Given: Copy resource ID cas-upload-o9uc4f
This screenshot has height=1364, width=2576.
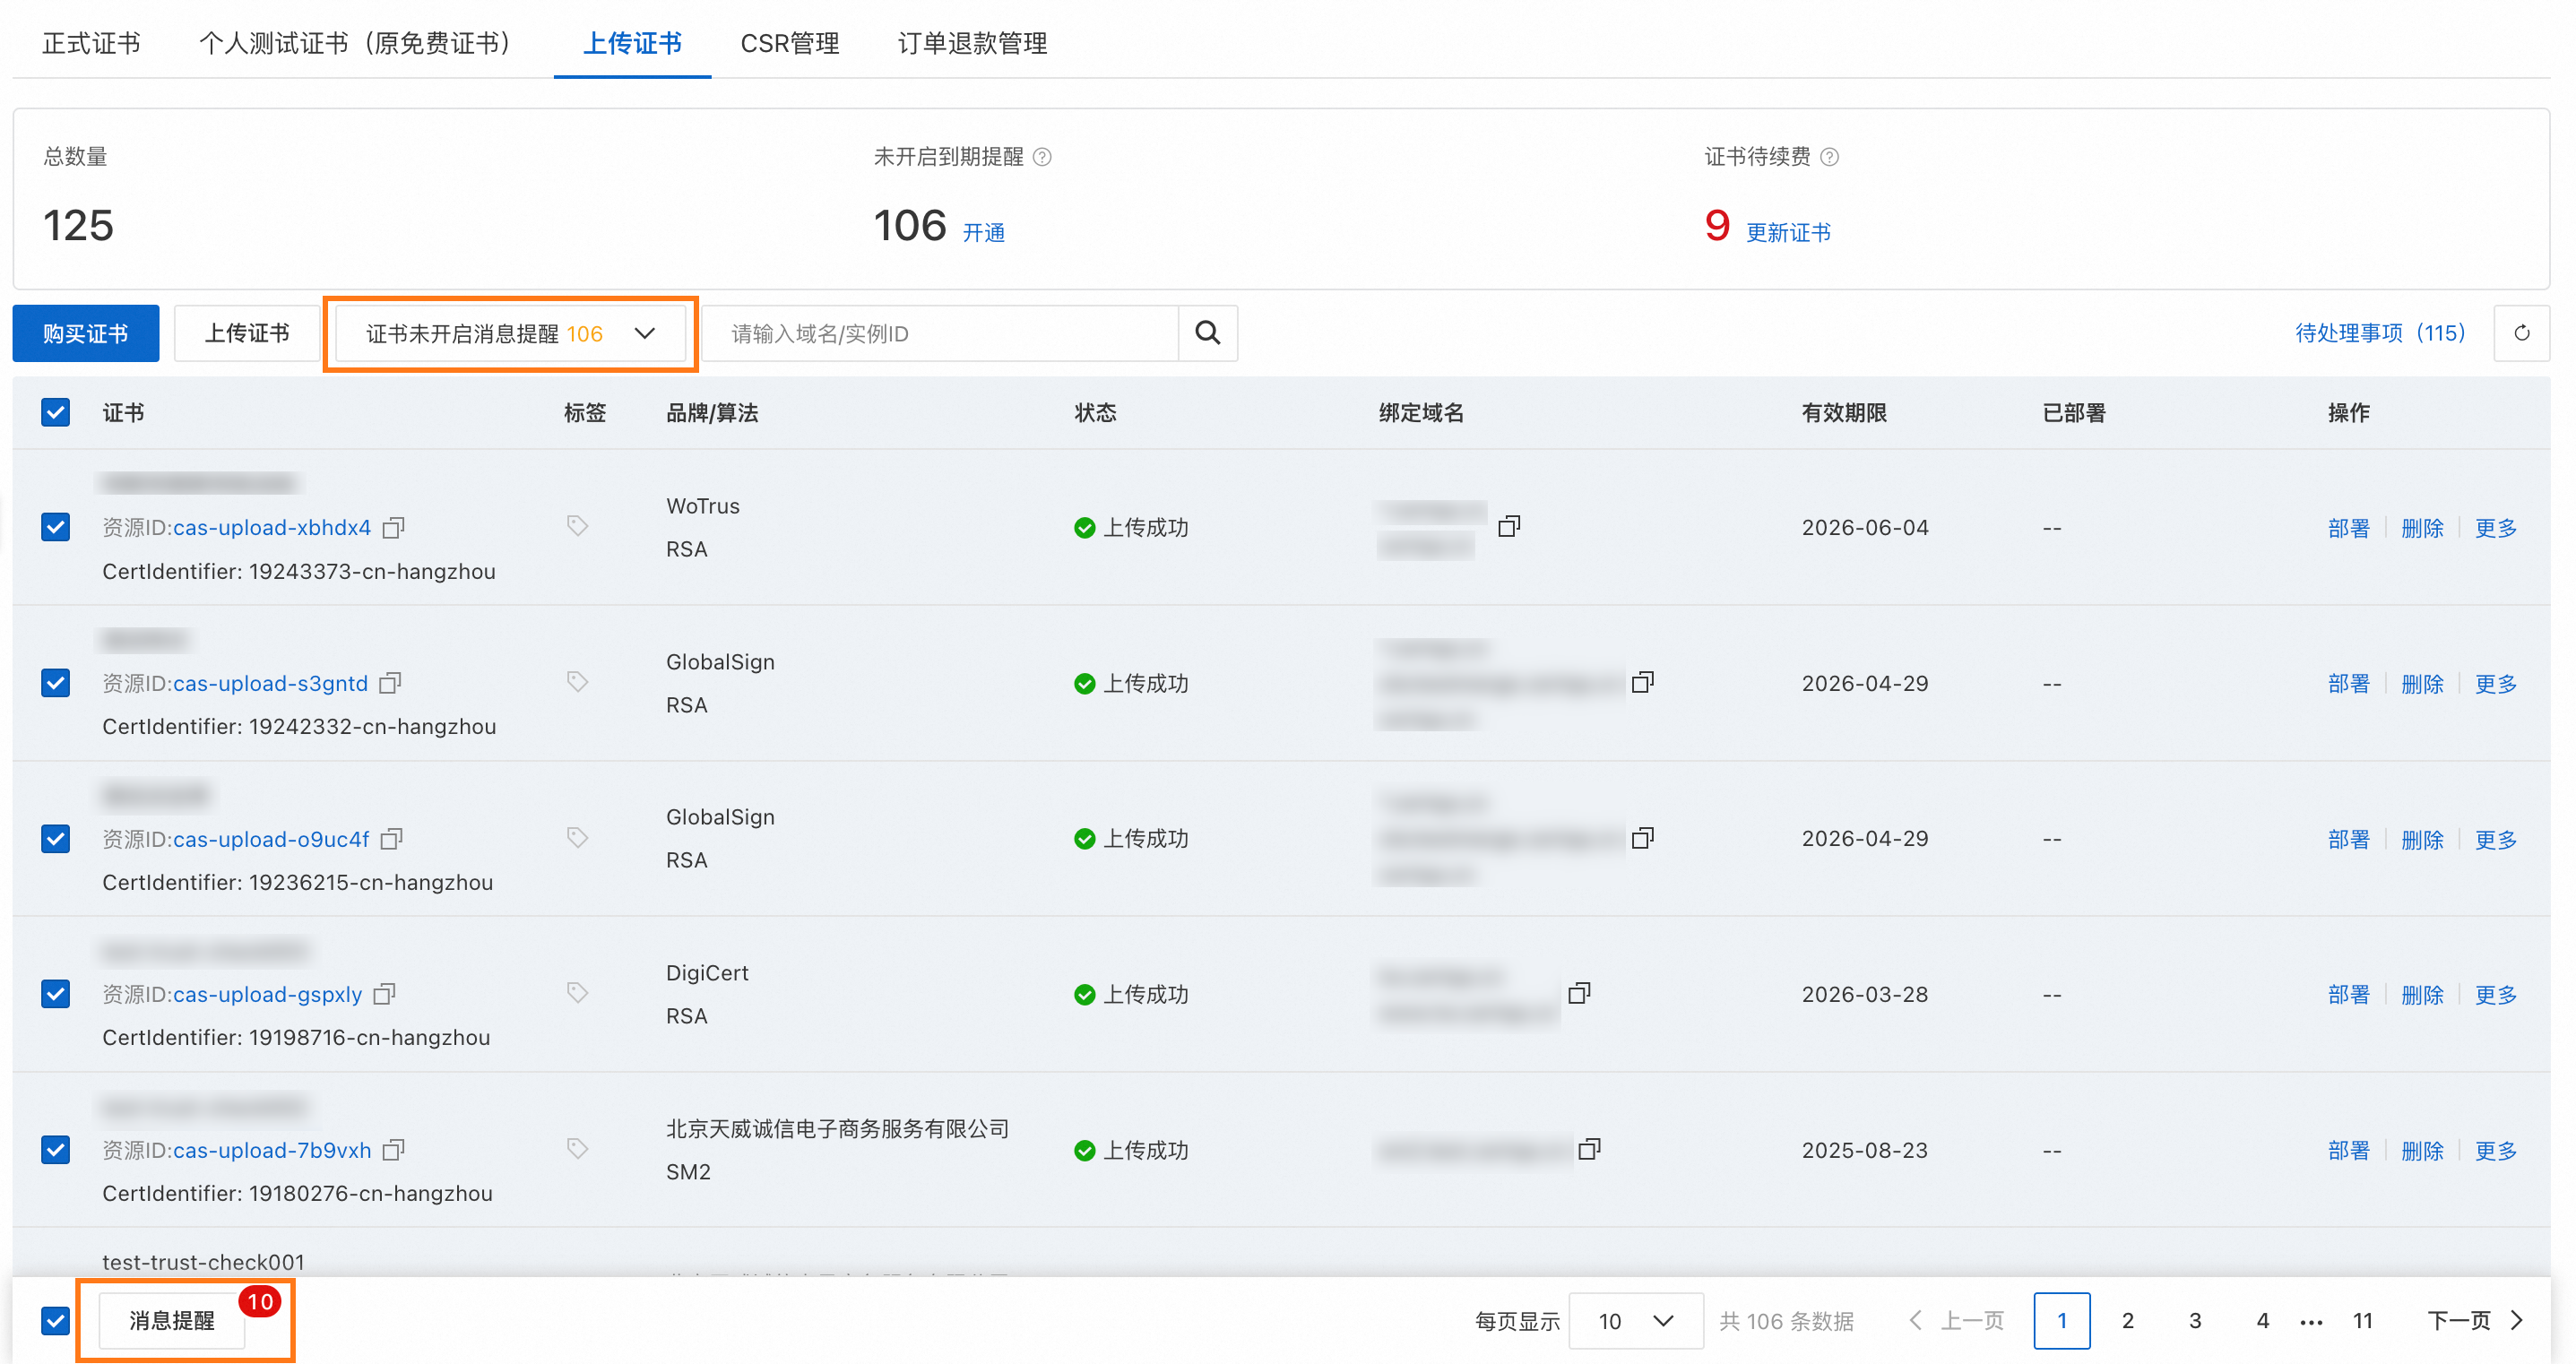Looking at the screenshot, I should pos(392,838).
